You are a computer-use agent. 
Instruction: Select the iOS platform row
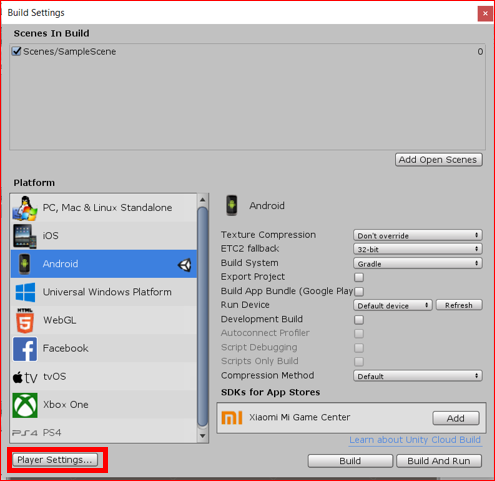tap(104, 236)
